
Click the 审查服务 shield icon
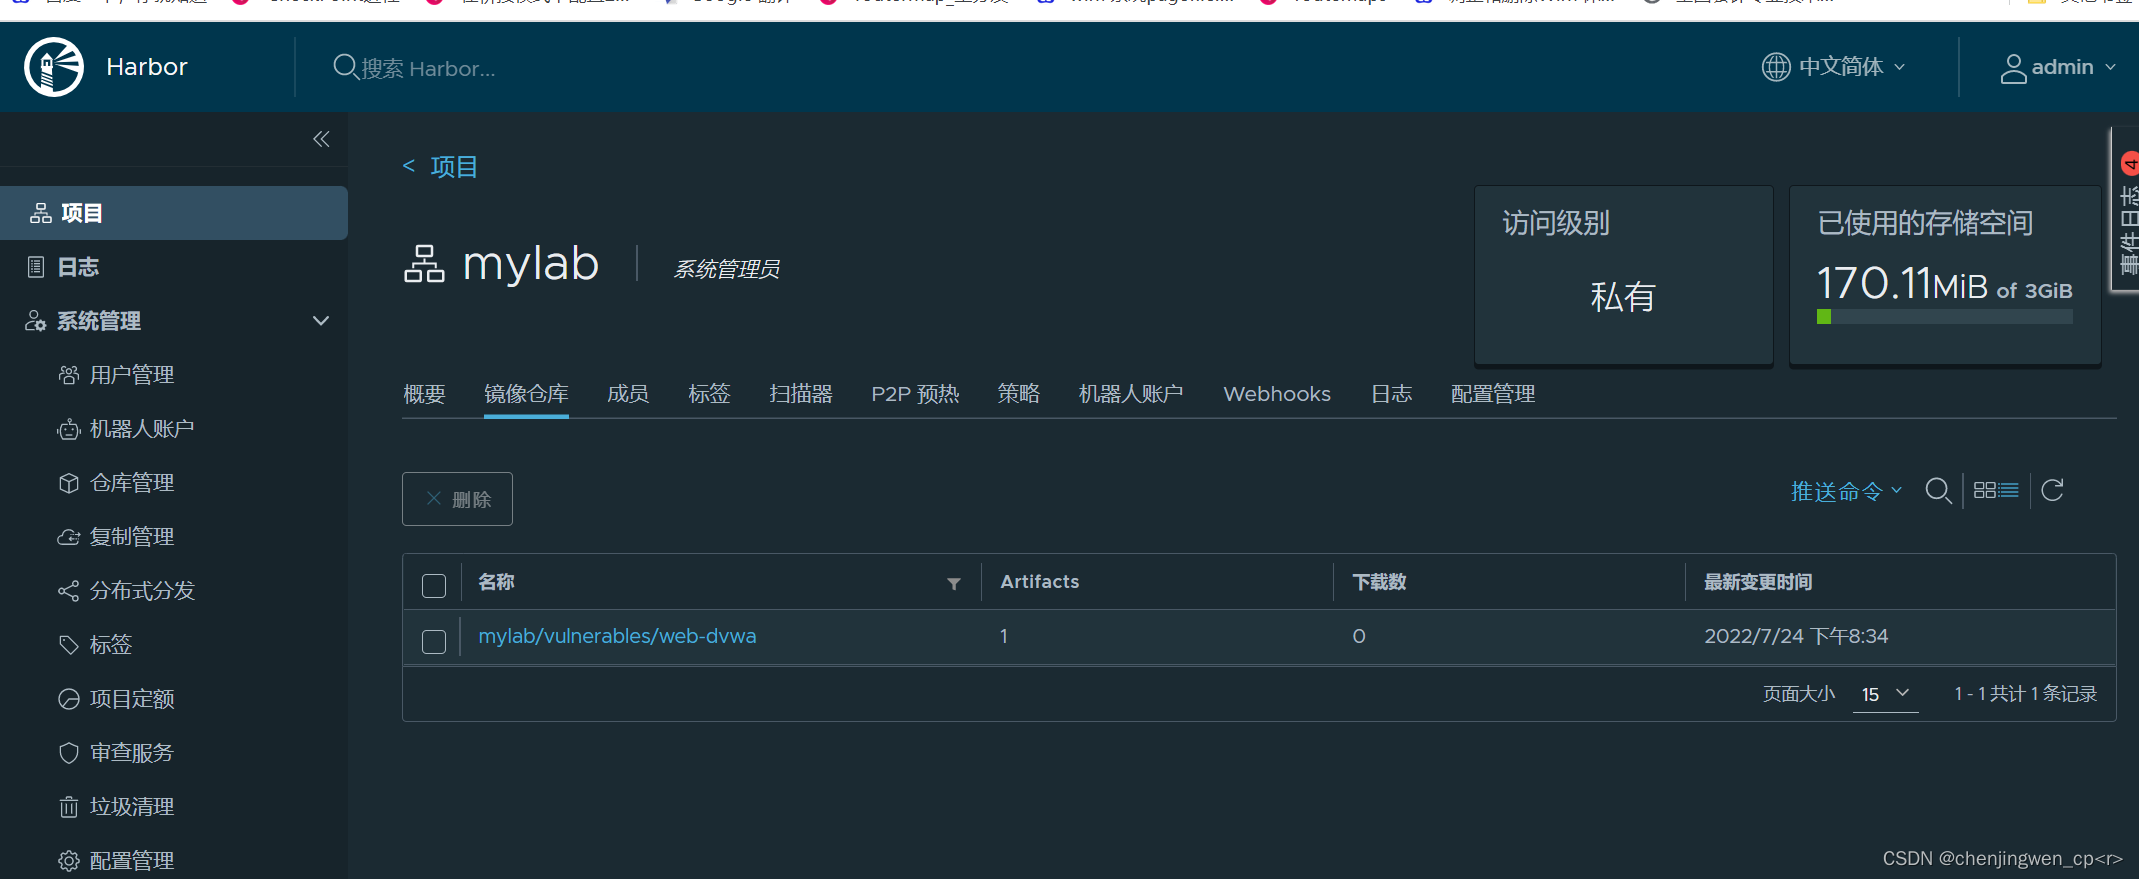[x=68, y=753]
